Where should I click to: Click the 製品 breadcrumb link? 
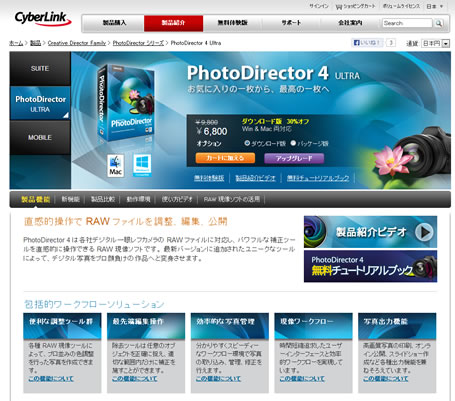point(35,43)
